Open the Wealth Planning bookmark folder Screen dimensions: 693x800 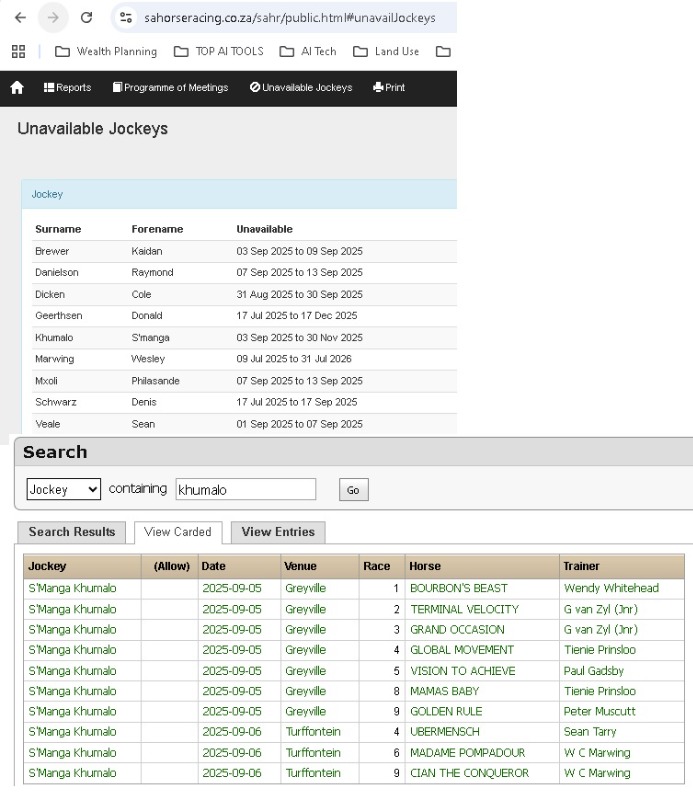click(106, 52)
